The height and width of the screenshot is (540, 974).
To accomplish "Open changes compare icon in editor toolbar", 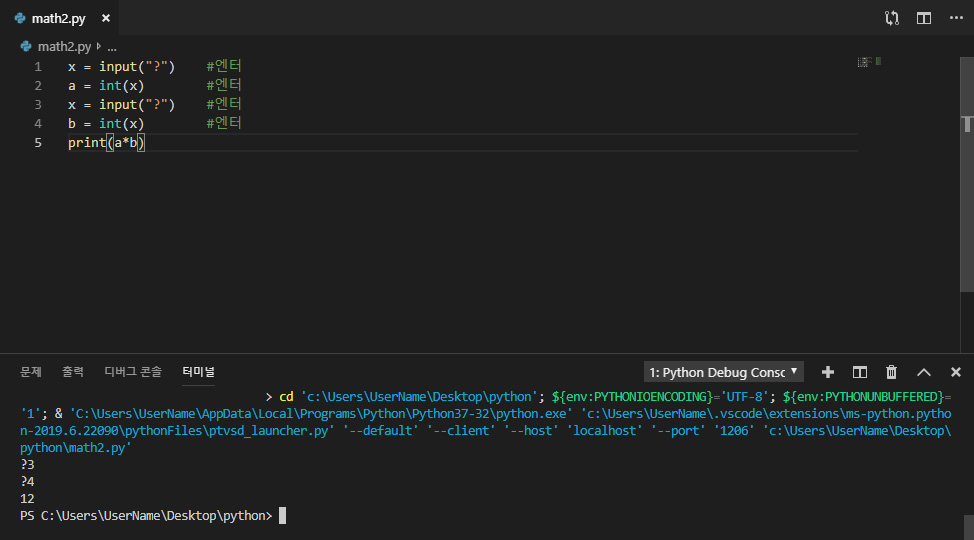I will click(x=892, y=18).
